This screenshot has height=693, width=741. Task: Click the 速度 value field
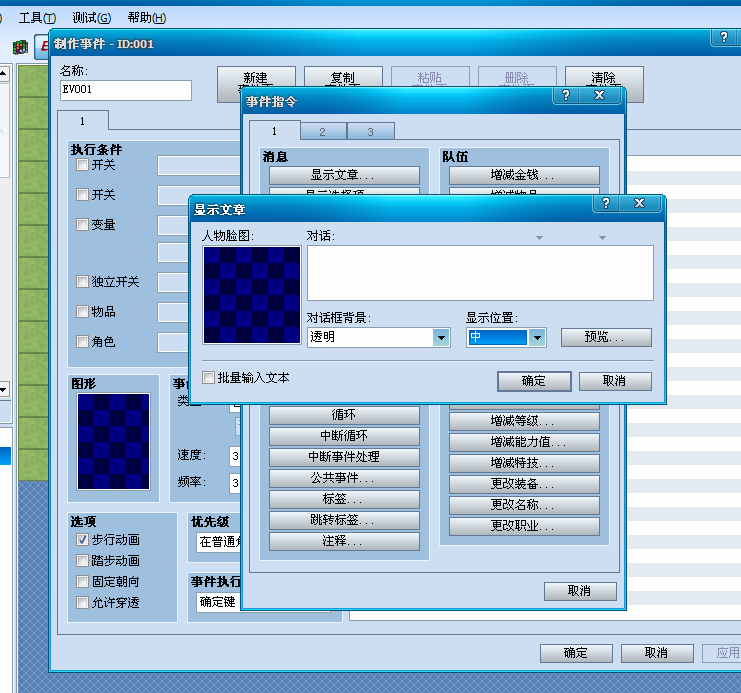tap(235, 456)
